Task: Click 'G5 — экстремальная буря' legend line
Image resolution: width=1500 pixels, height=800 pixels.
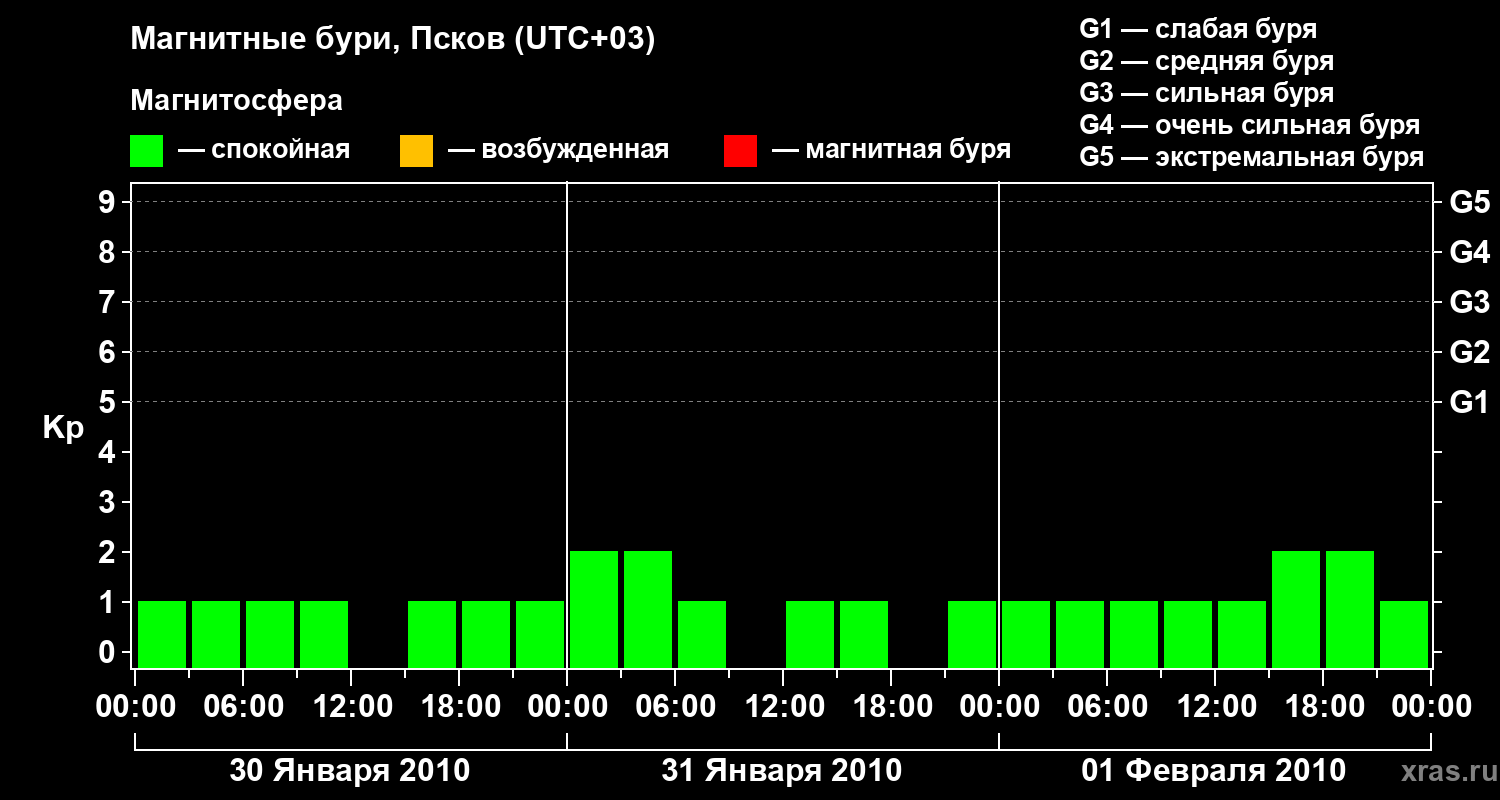Action: click(x=1252, y=157)
